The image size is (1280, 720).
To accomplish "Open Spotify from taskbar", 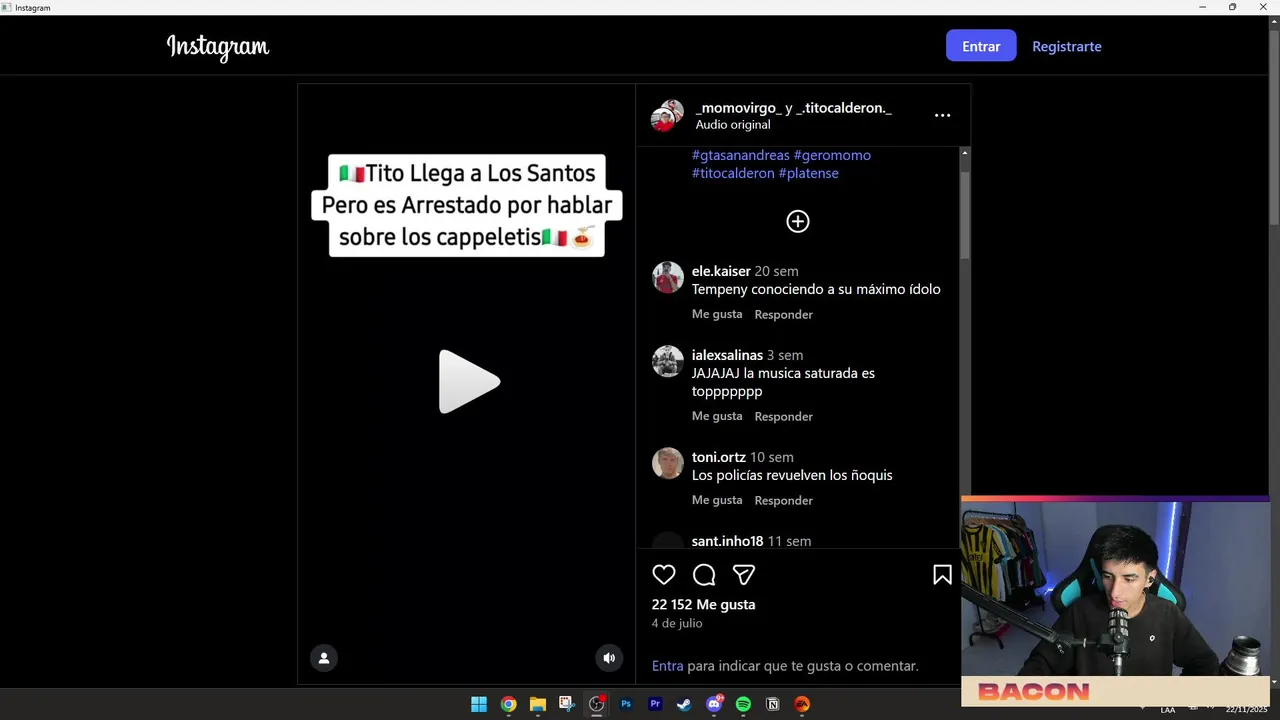I will tap(743, 704).
